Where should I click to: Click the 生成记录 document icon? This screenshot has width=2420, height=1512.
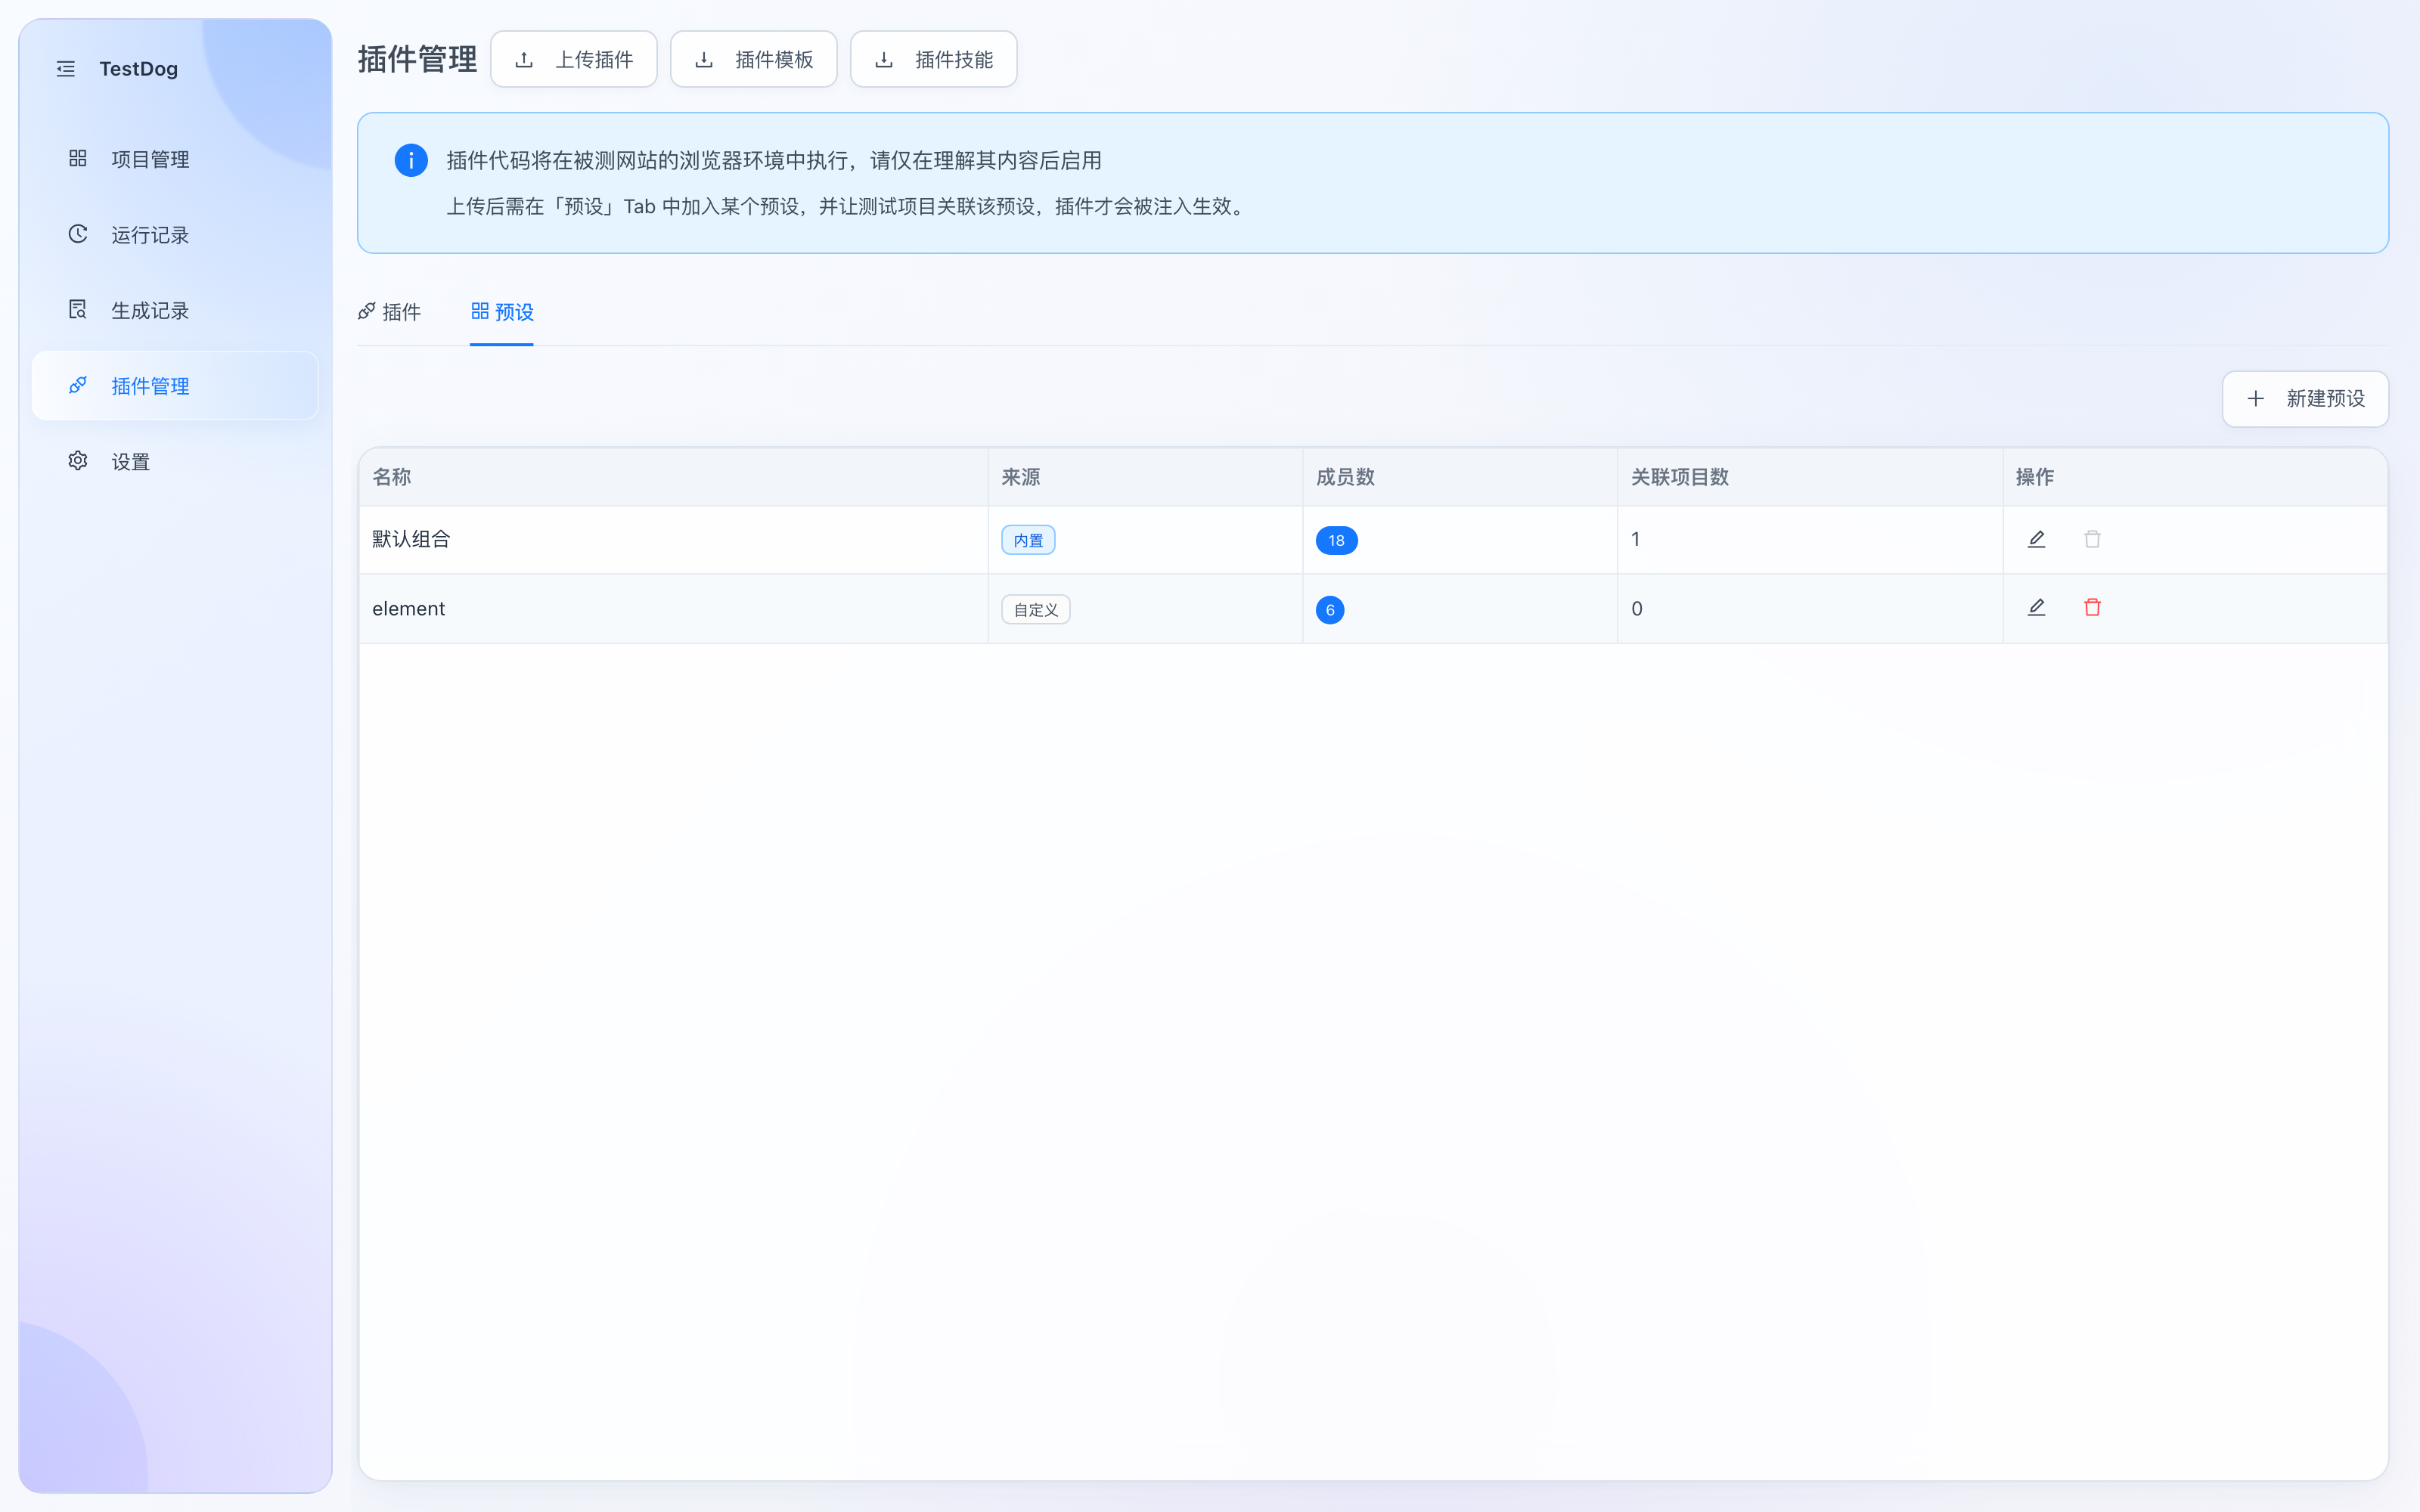tap(78, 310)
